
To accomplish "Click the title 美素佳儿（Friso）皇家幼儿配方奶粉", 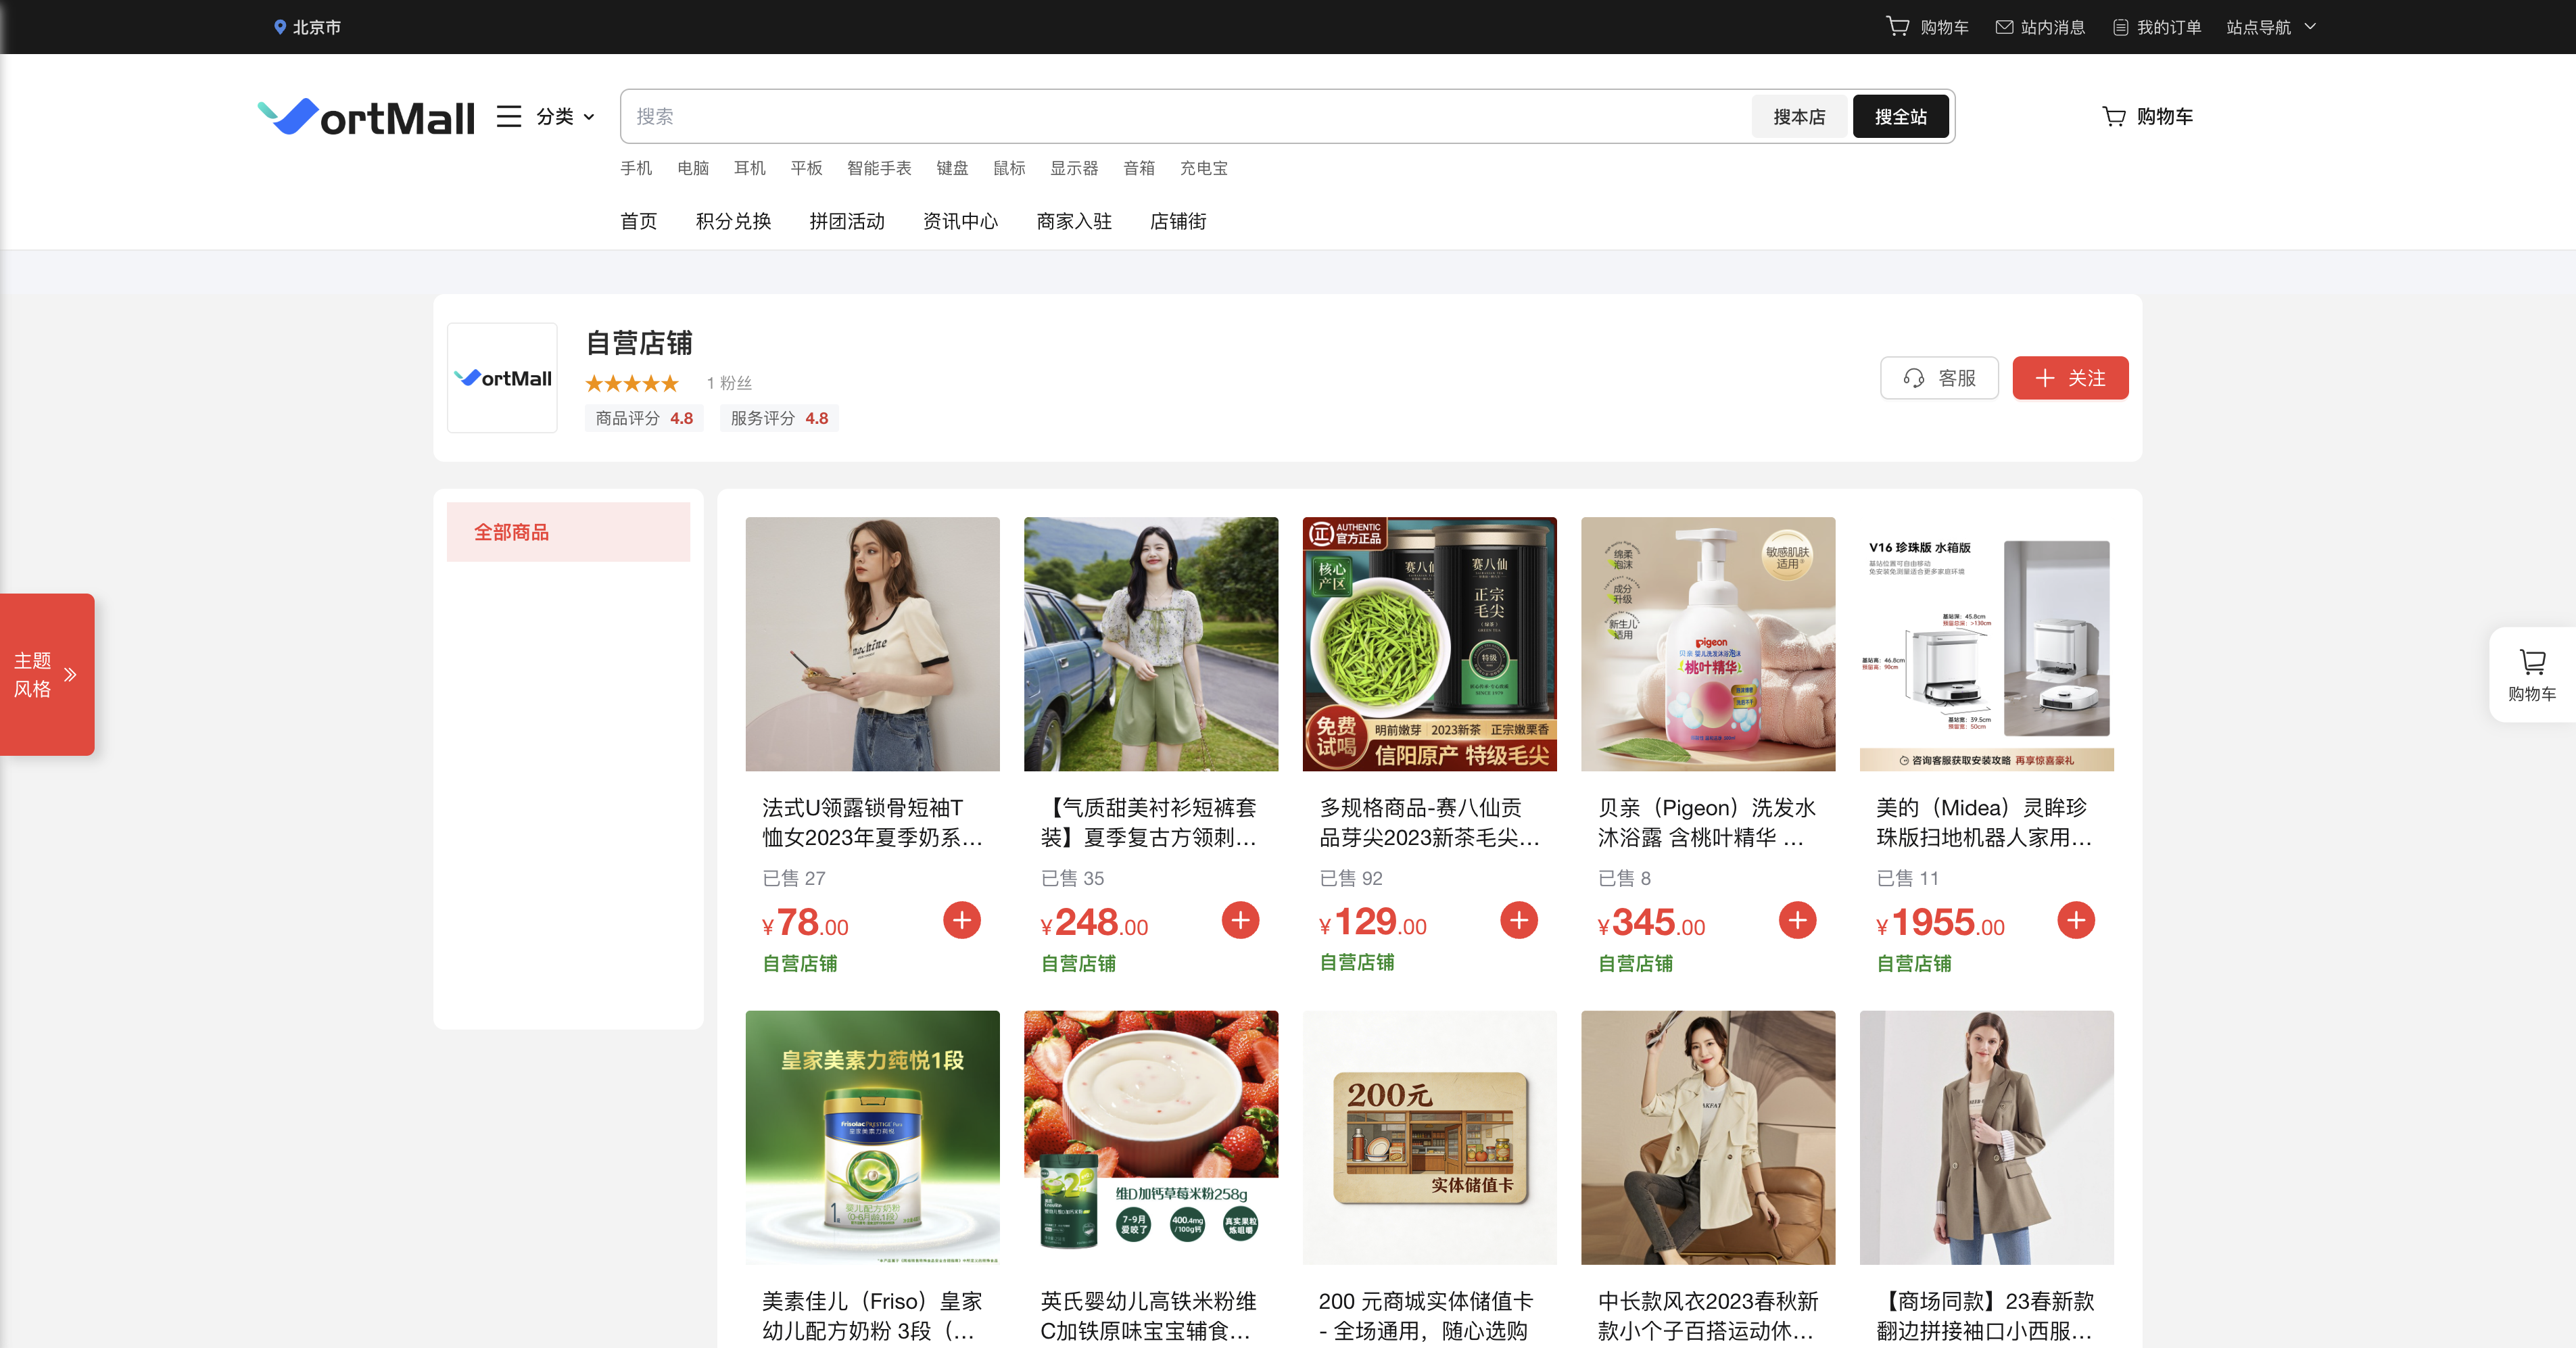I will pos(872,1316).
